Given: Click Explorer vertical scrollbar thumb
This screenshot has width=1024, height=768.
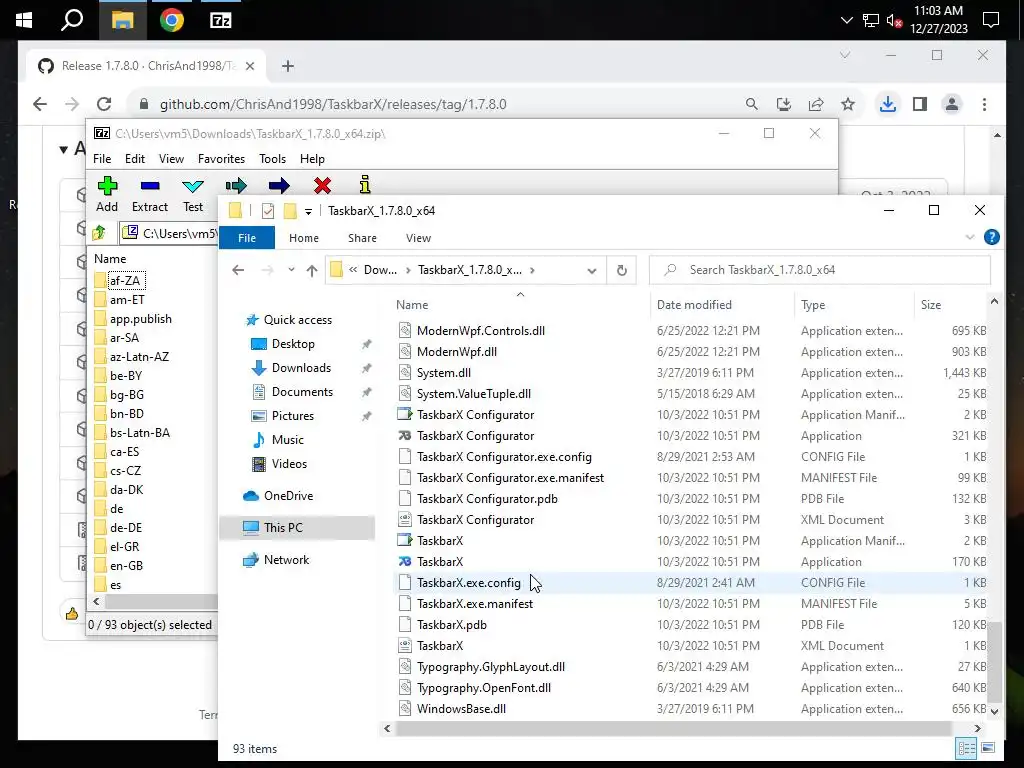Looking at the screenshot, I should coord(994,662).
